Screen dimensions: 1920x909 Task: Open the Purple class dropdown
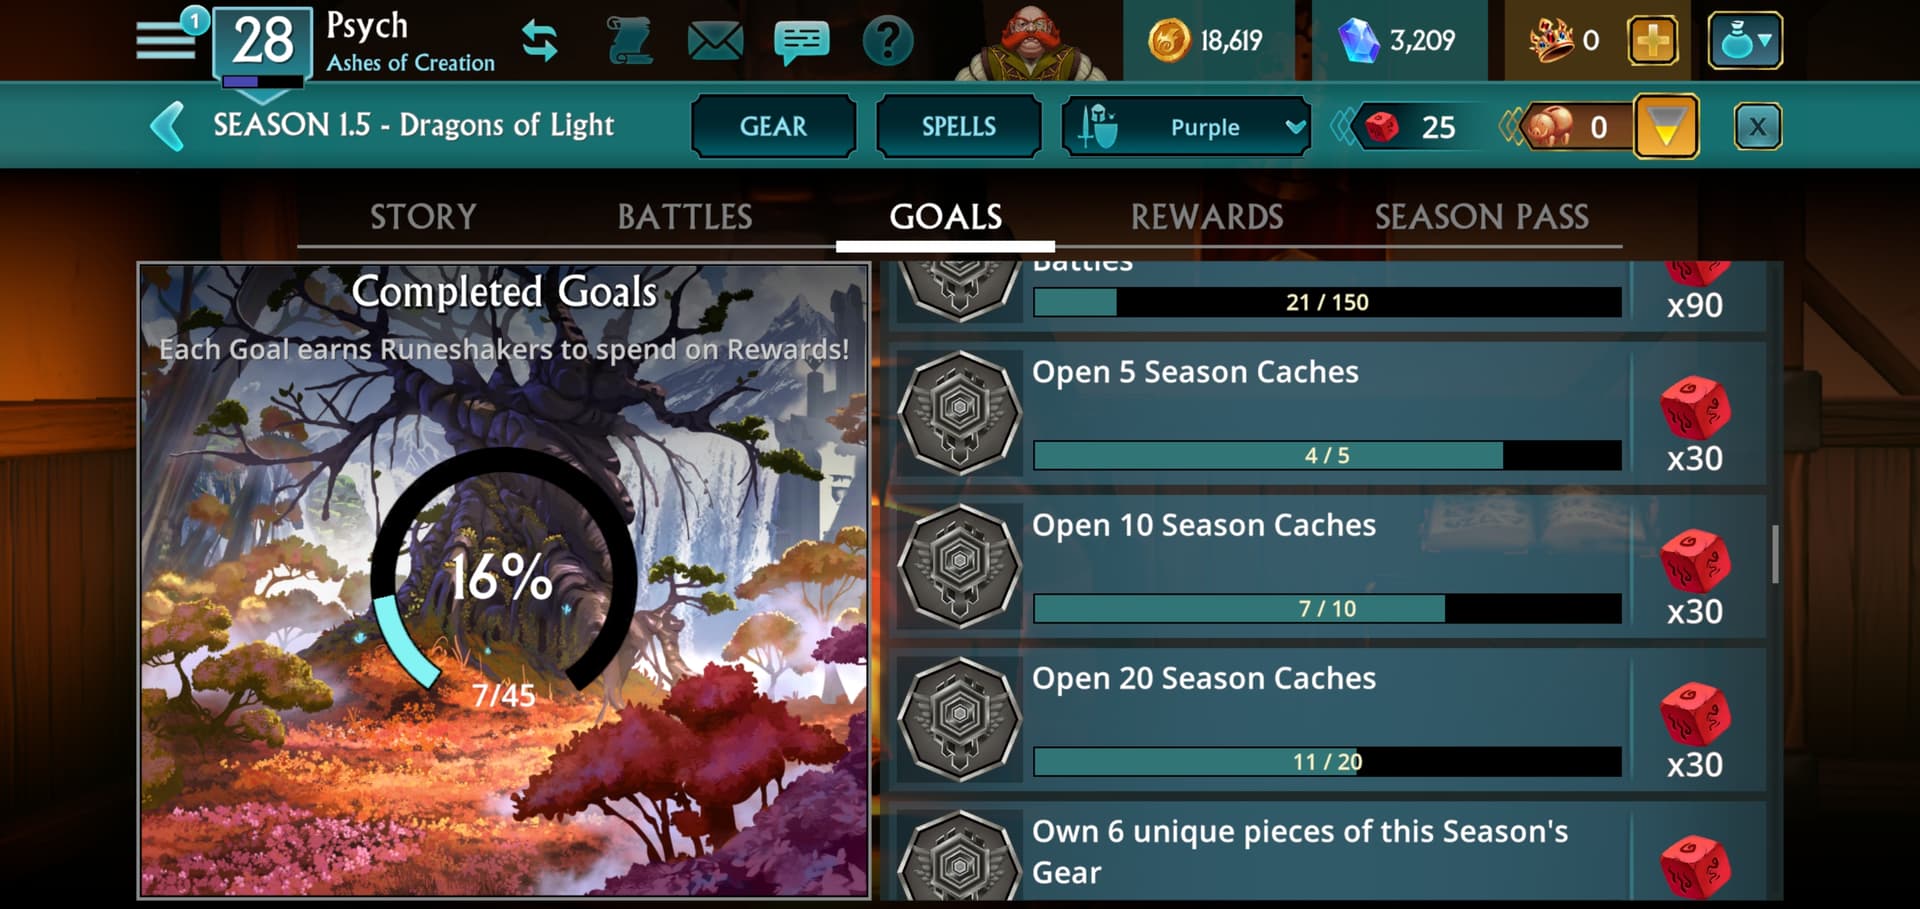[x=1186, y=127]
